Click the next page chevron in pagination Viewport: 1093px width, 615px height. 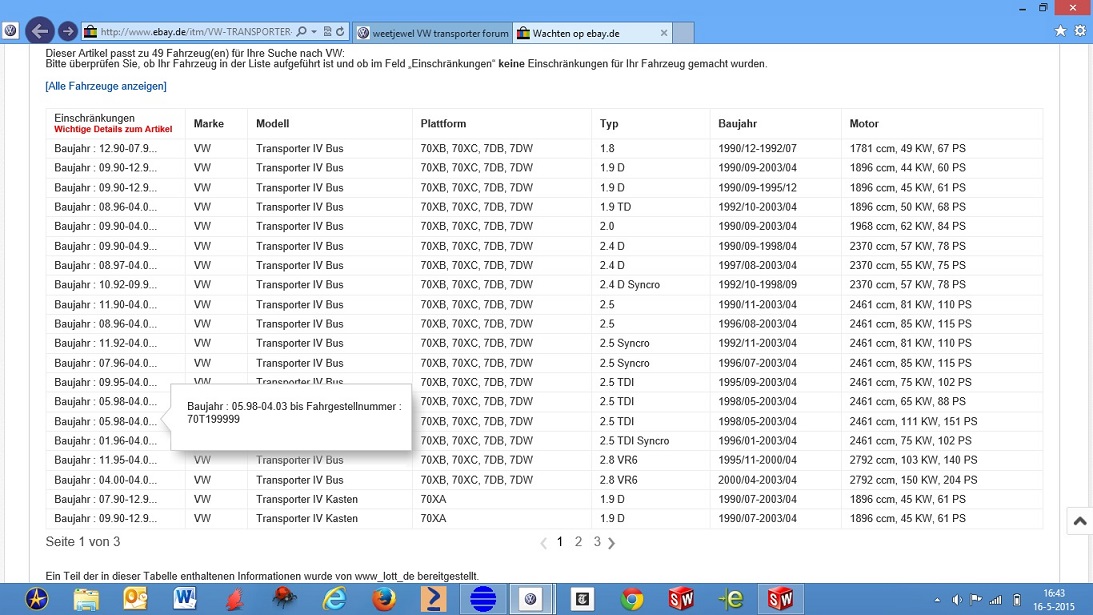[x=611, y=543]
